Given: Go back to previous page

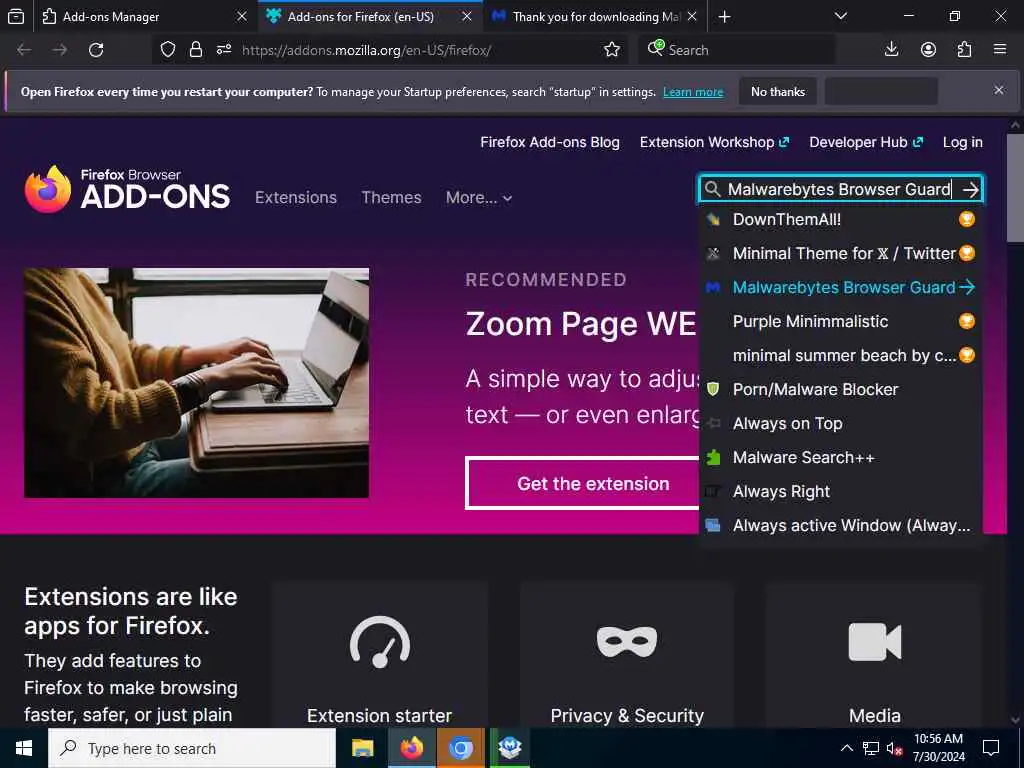Looking at the screenshot, I should tap(24, 50).
